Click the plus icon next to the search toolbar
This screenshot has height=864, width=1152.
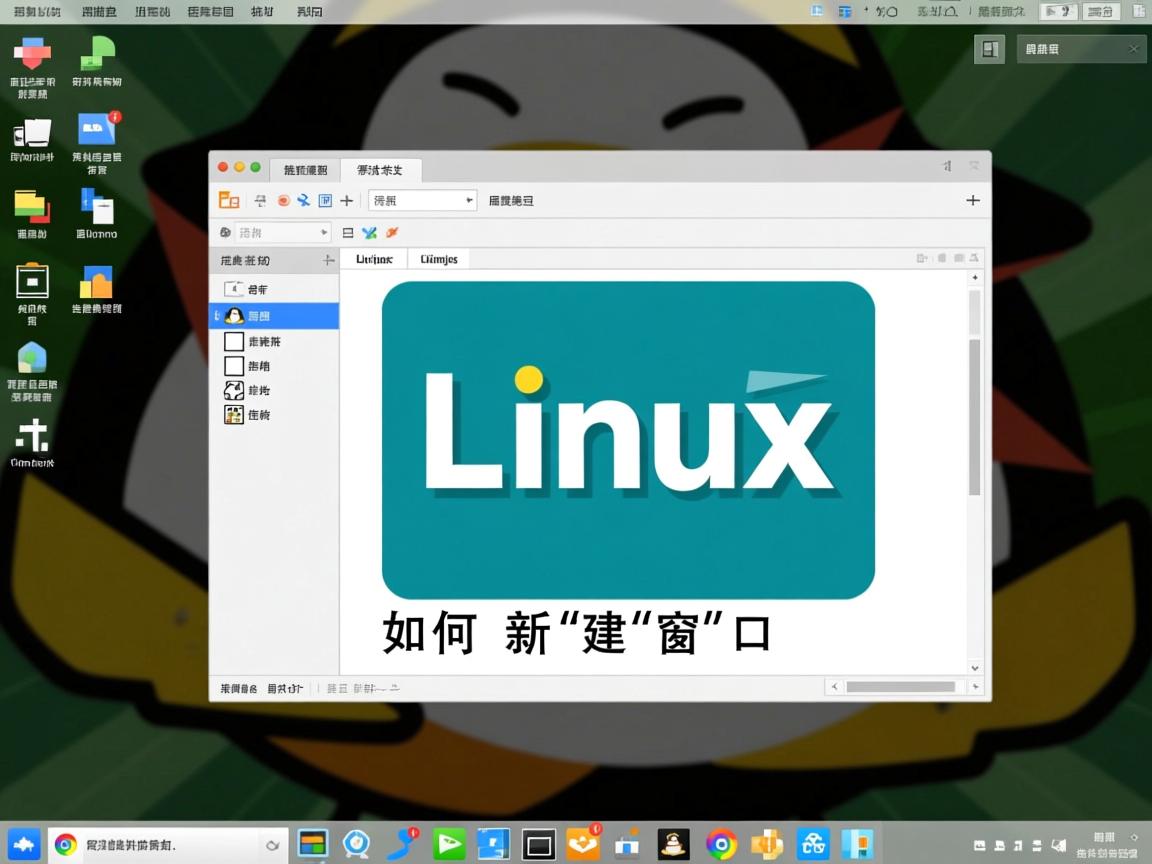point(346,200)
